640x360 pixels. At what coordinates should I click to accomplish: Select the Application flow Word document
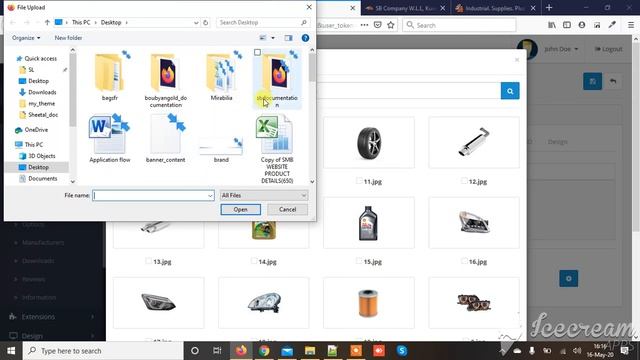tap(110, 139)
